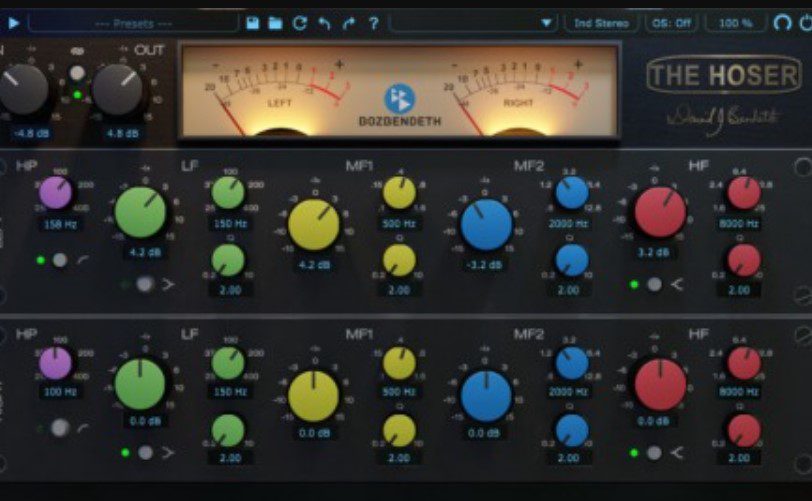812x501 pixels.
Task: Click the 4.8 dB output gain value
Action: [122, 134]
